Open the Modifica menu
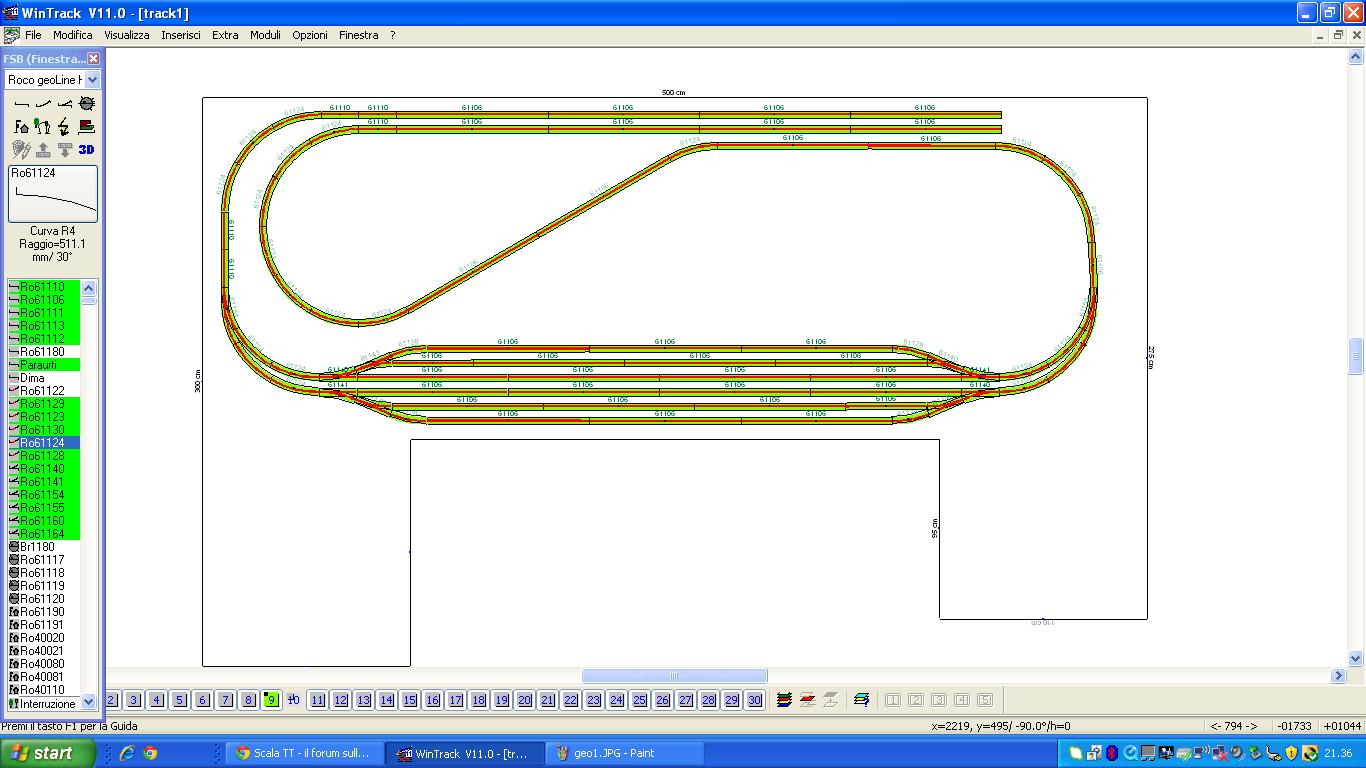The width and height of the screenshot is (1366, 768). pyautogui.click(x=73, y=35)
